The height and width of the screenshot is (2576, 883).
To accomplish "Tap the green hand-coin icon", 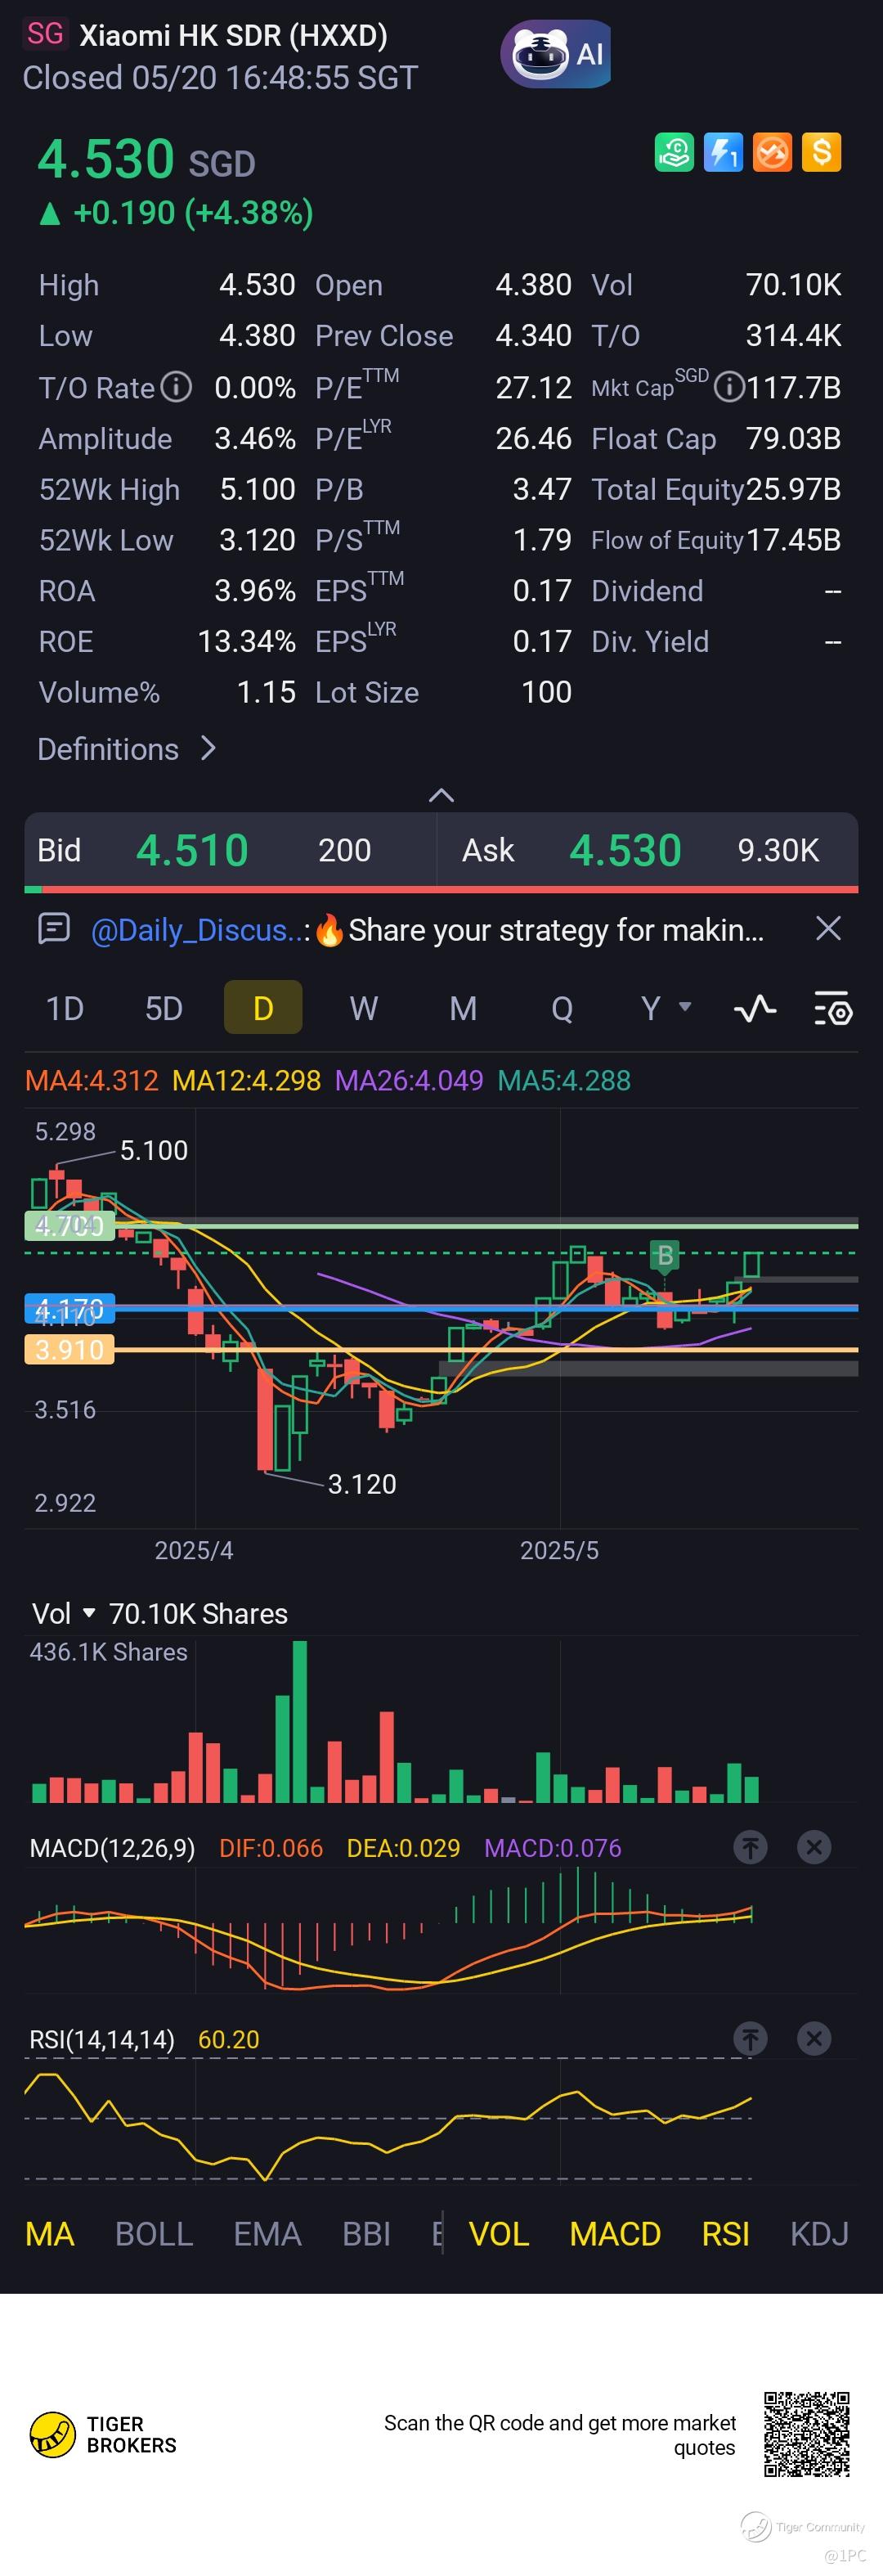I will pyautogui.click(x=674, y=153).
